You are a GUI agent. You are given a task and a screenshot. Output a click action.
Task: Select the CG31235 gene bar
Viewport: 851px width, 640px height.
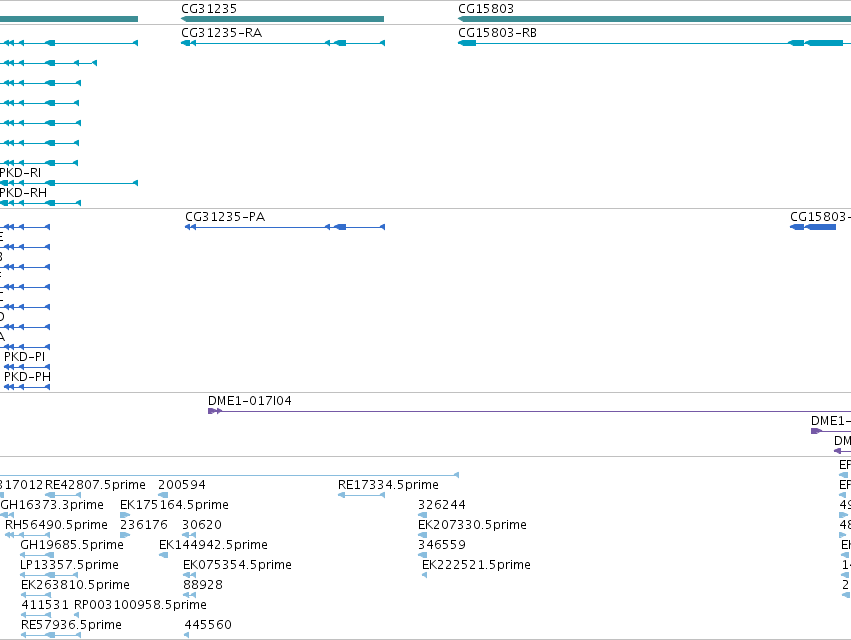tap(282, 19)
